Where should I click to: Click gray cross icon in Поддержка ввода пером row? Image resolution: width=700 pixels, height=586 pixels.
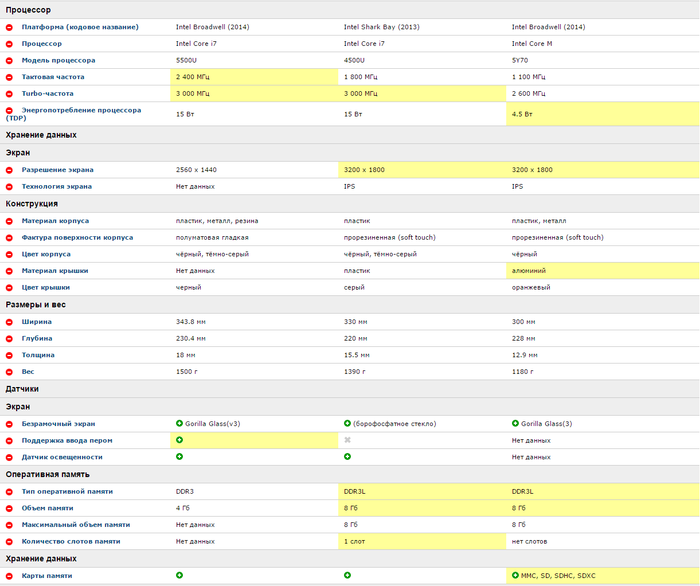[347, 440]
